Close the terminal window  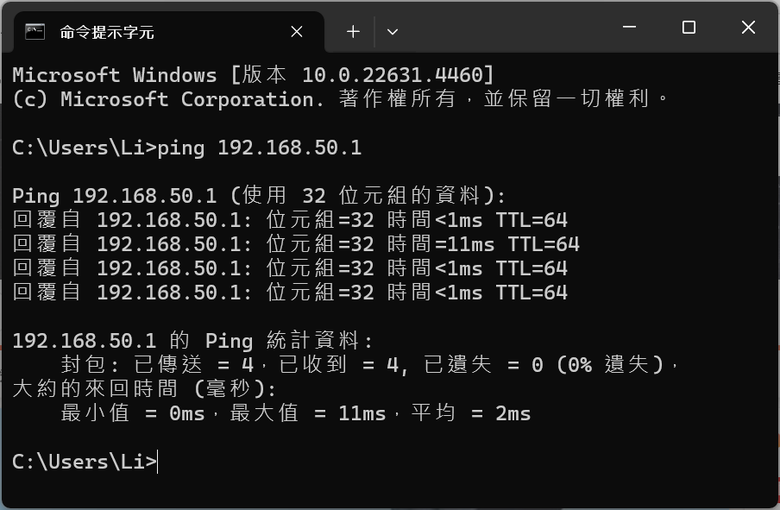click(x=748, y=27)
